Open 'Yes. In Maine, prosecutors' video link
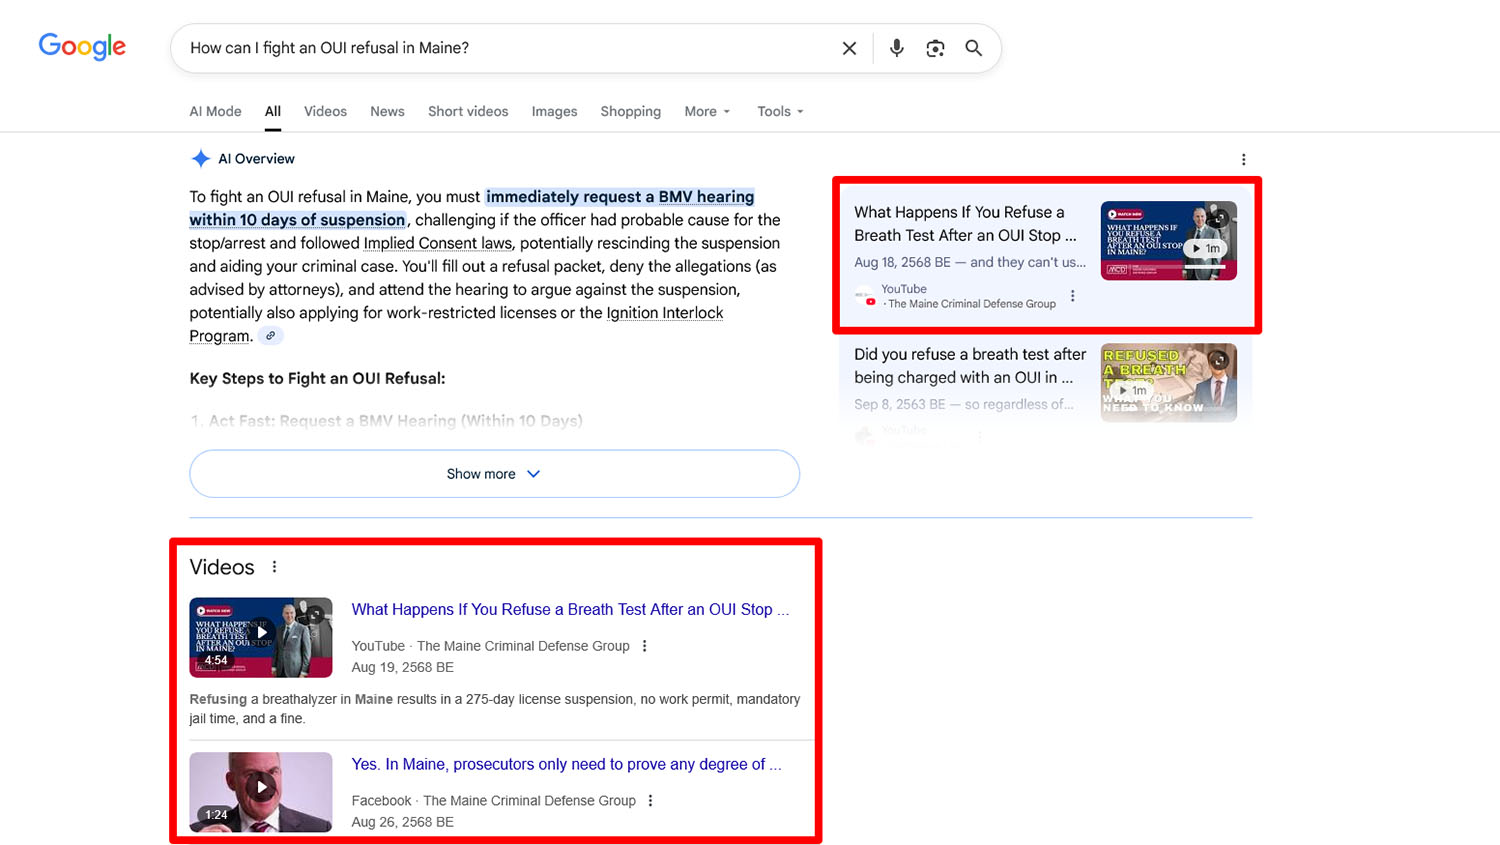The image size is (1500, 845). pos(566,764)
